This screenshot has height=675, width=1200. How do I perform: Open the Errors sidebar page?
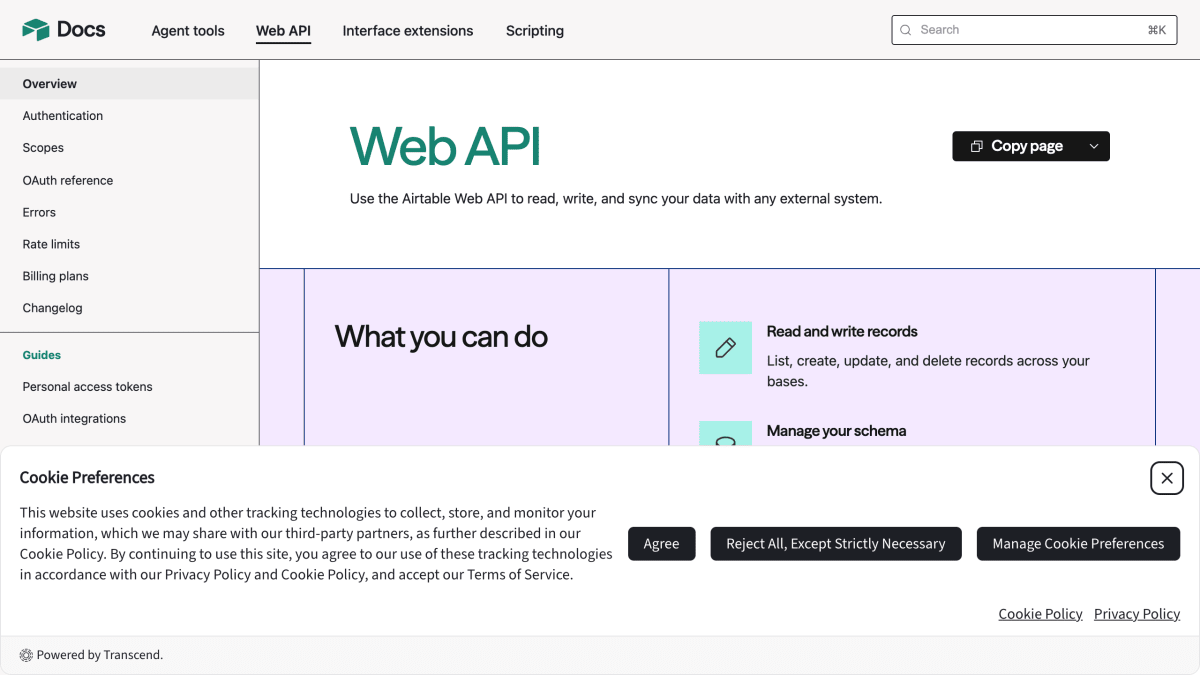coord(129,212)
